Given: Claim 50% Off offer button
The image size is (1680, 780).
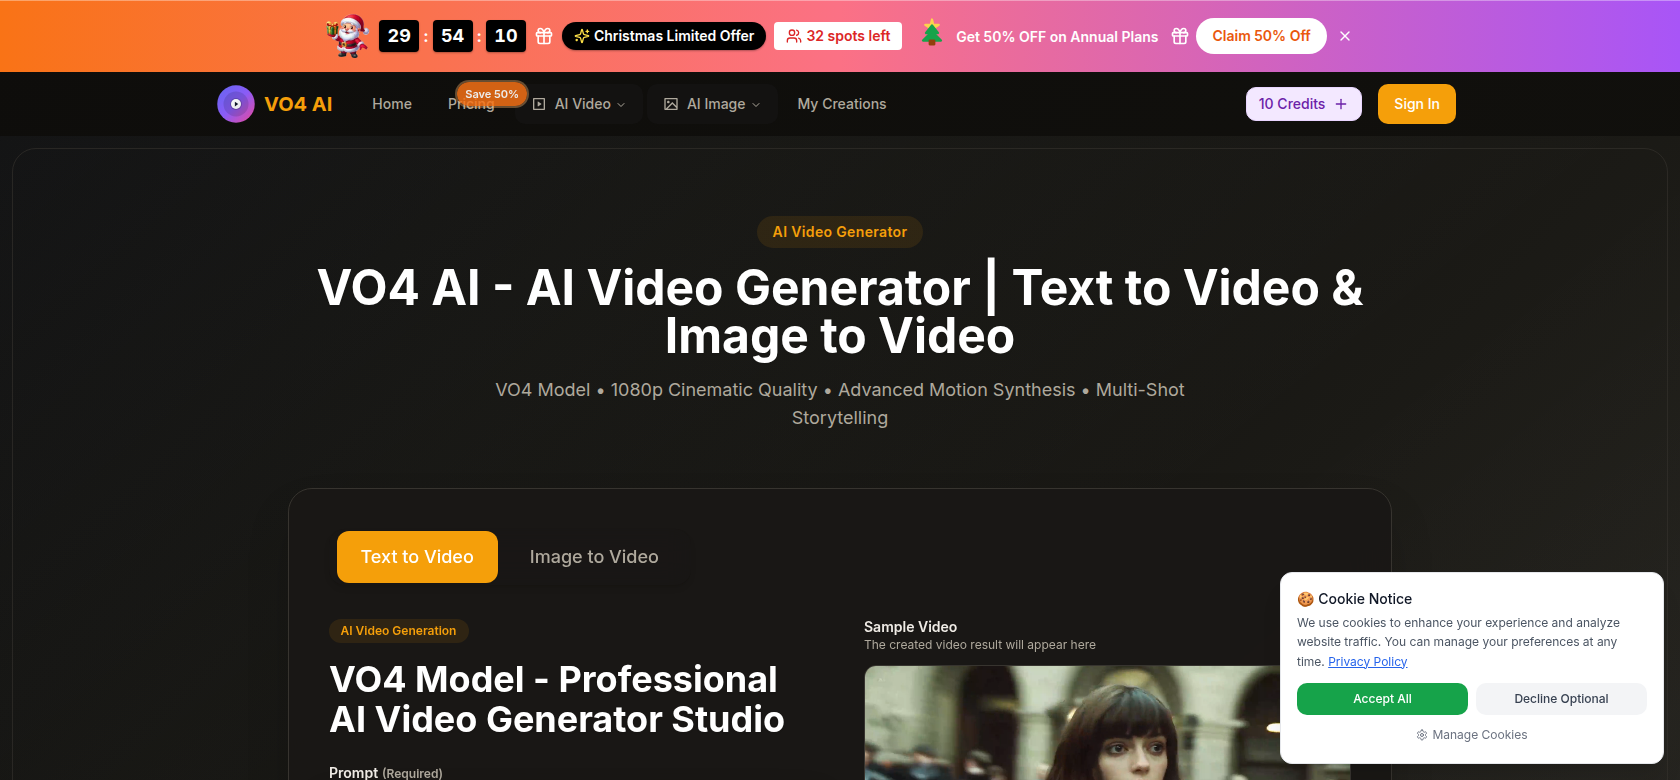Looking at the screenshot, I should pos(1261,36).
